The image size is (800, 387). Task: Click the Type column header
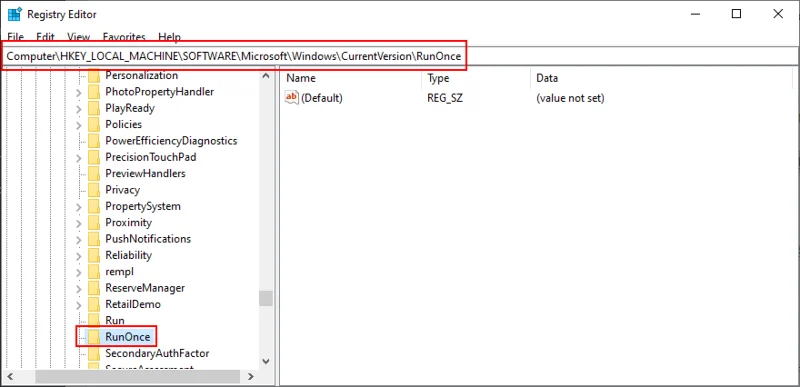(476, 78)
